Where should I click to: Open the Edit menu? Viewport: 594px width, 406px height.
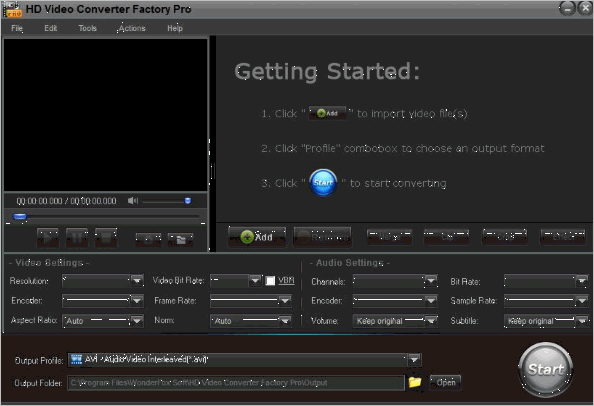tap(50, 28)
